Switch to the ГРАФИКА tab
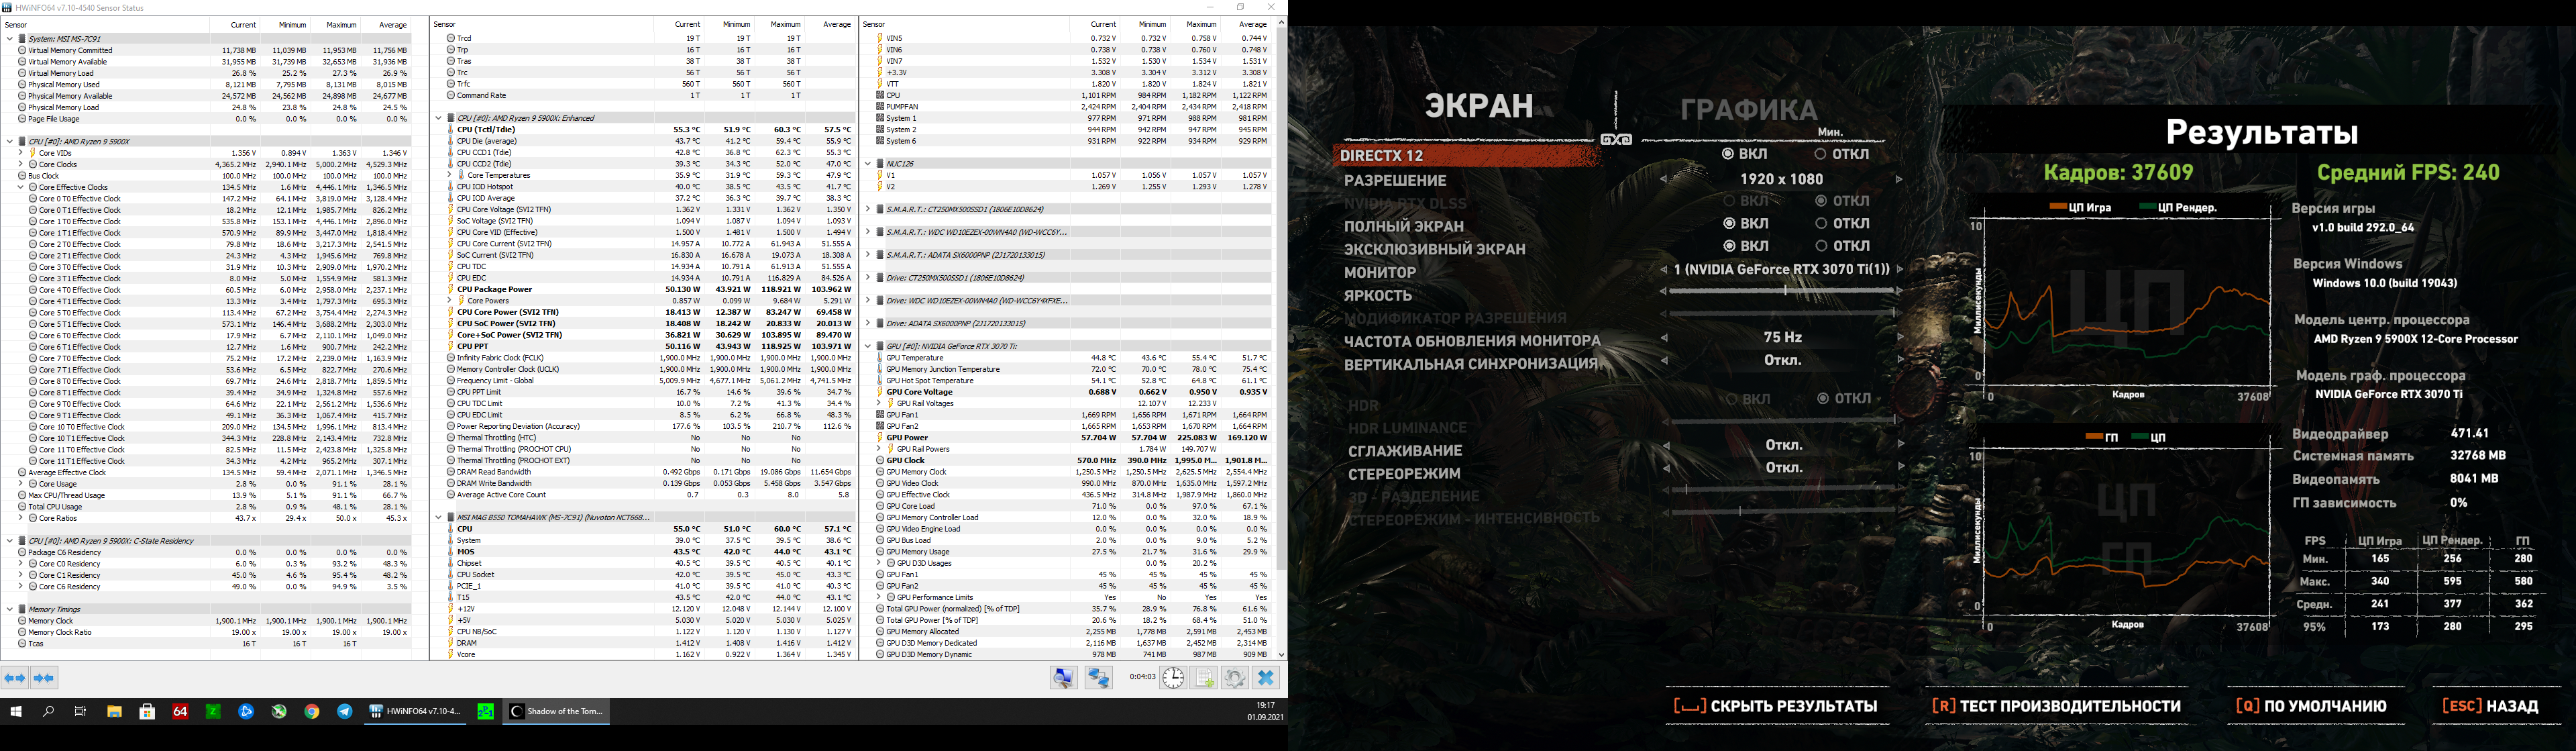 pyautogui.click(x=1748, y=110)
